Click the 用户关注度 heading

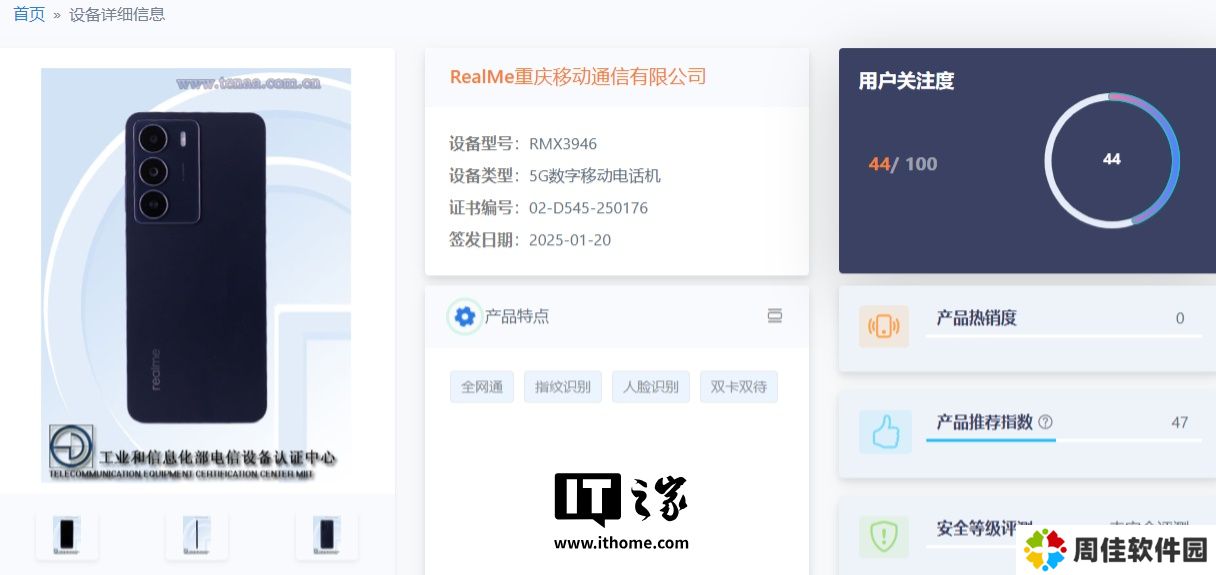click(x=906, y=81)
